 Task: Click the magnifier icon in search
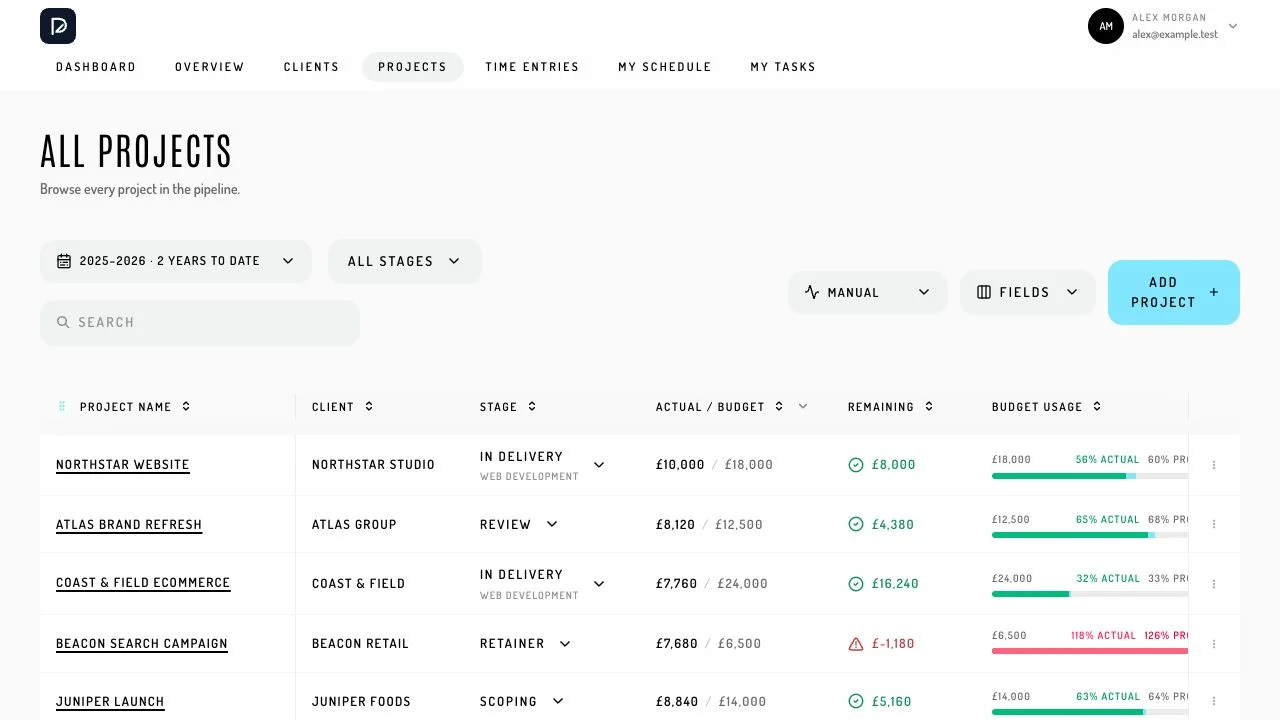pos(63,322)
